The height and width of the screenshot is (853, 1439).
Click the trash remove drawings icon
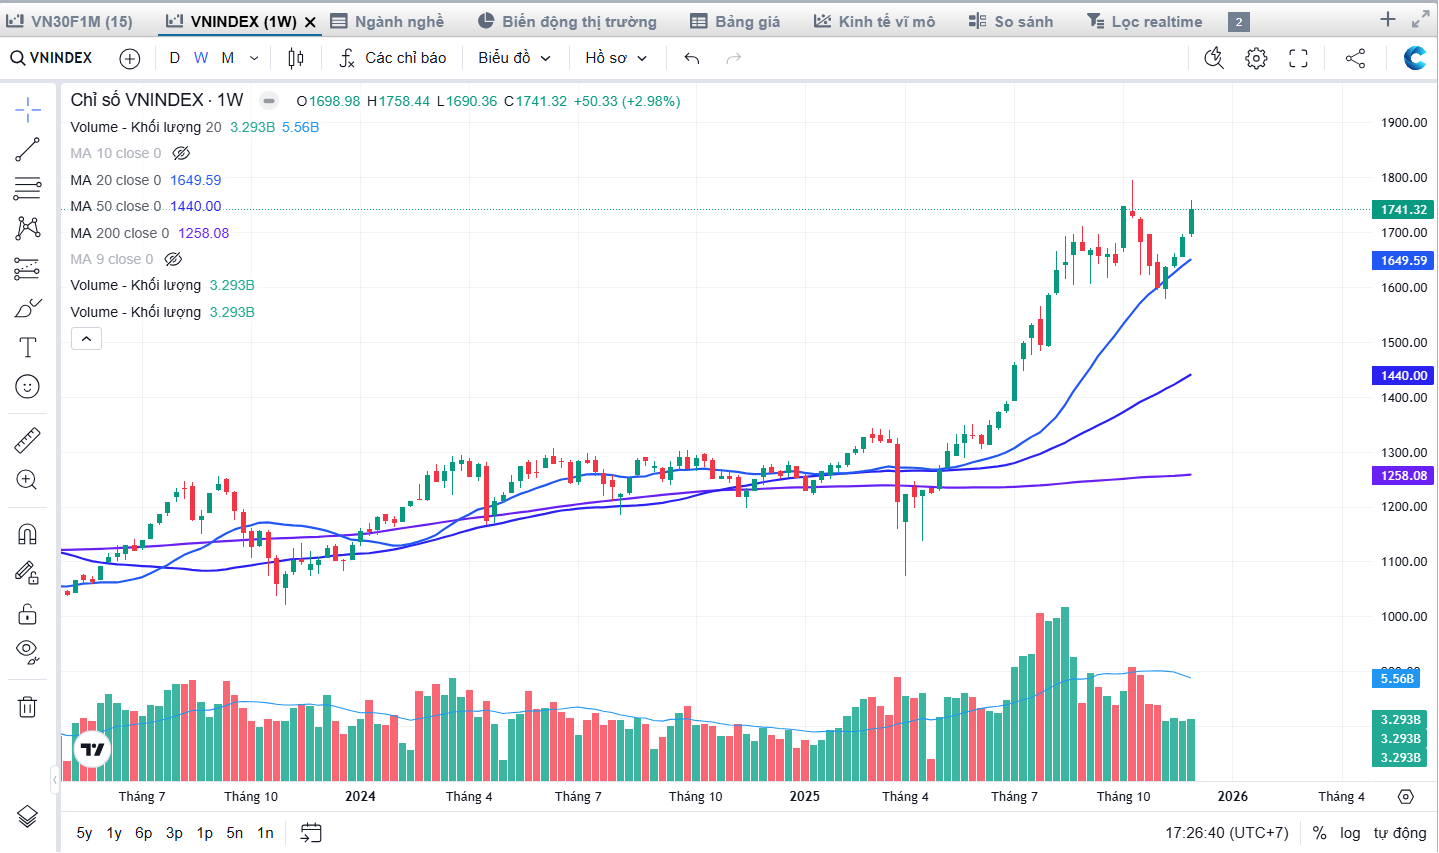tap(27, 707)
